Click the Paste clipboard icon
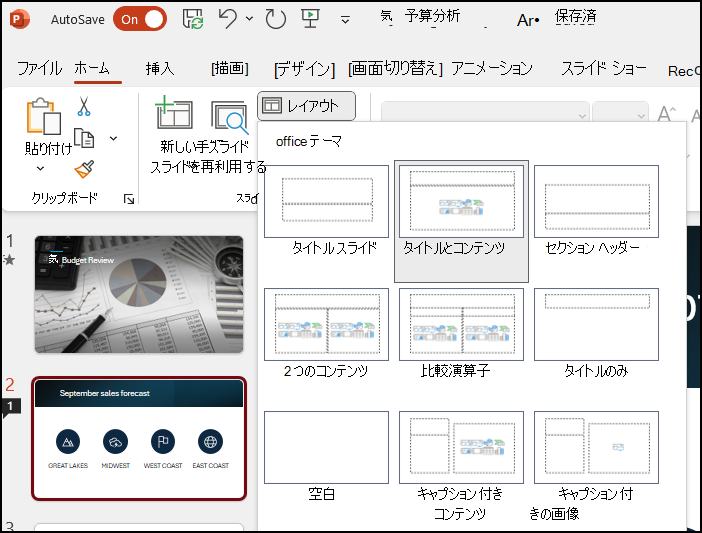 [x=43, y=116]
